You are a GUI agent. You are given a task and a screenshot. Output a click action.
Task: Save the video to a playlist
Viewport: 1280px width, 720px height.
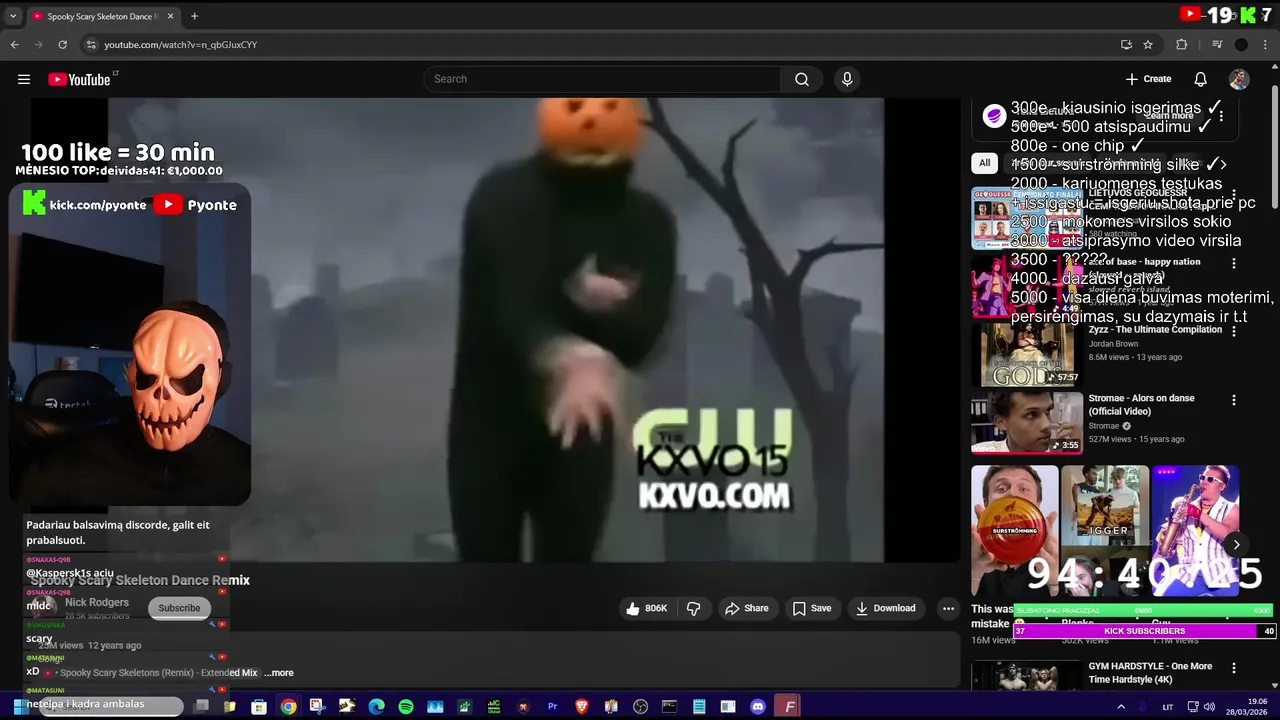[812, 608]
